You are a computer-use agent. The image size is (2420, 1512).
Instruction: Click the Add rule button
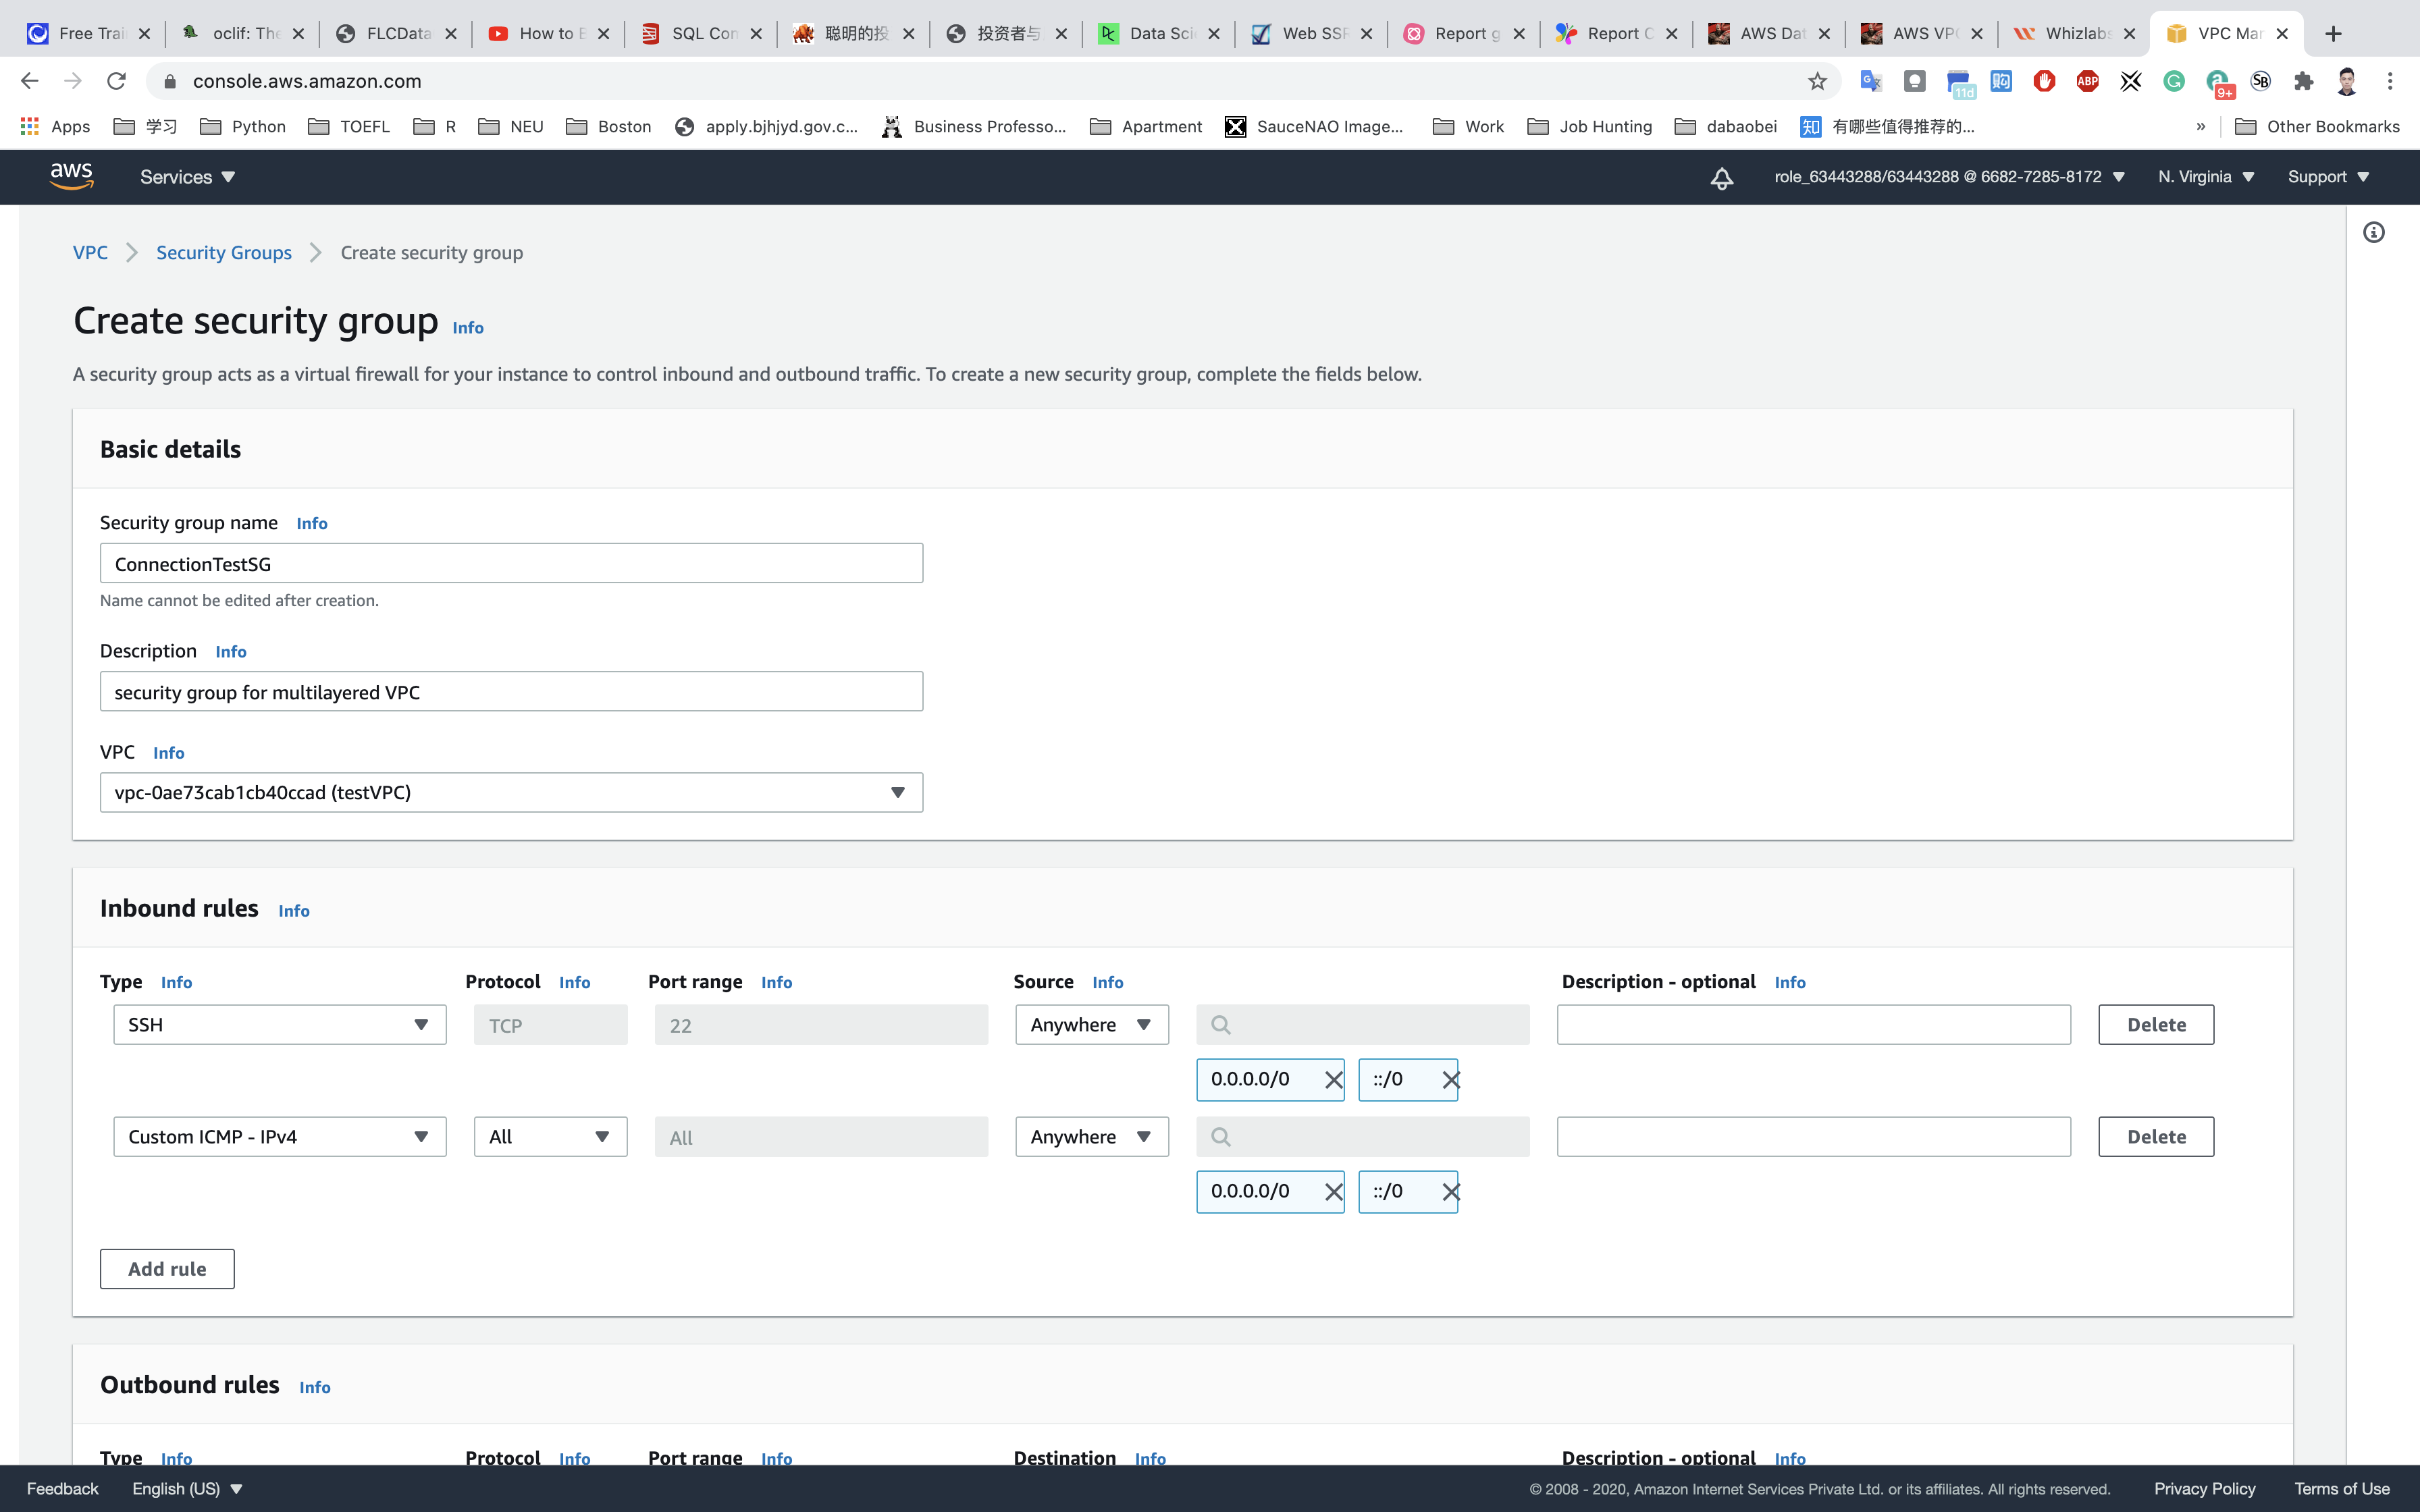[167, 1269]
